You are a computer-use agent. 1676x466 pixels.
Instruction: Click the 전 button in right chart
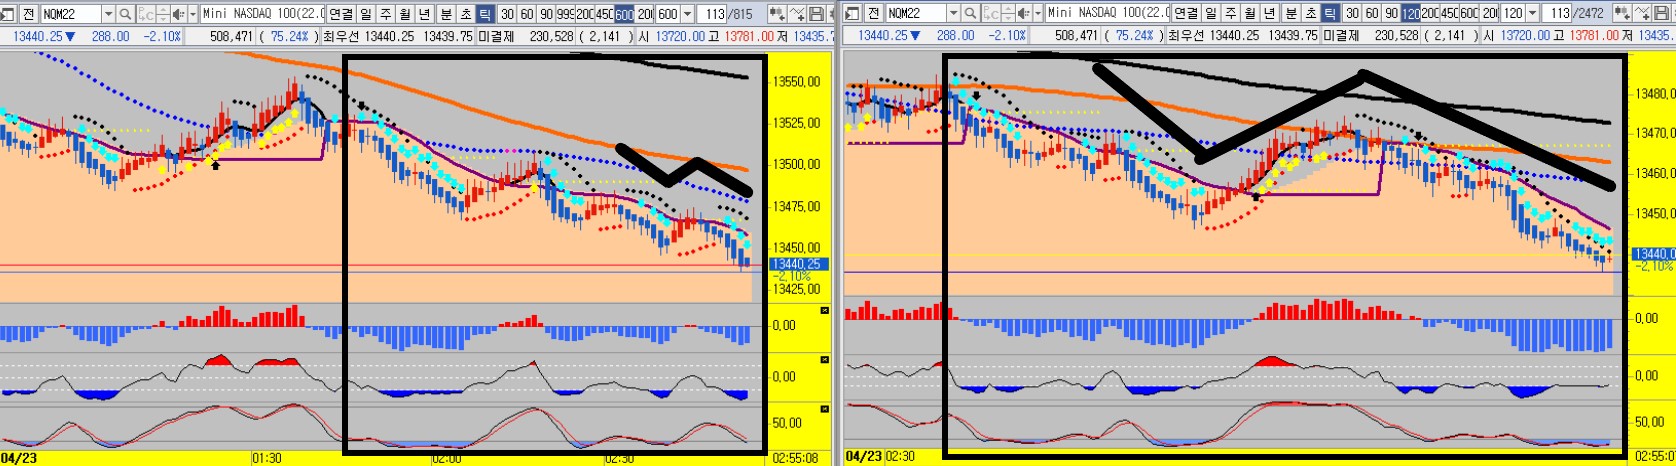coord(873,14)
